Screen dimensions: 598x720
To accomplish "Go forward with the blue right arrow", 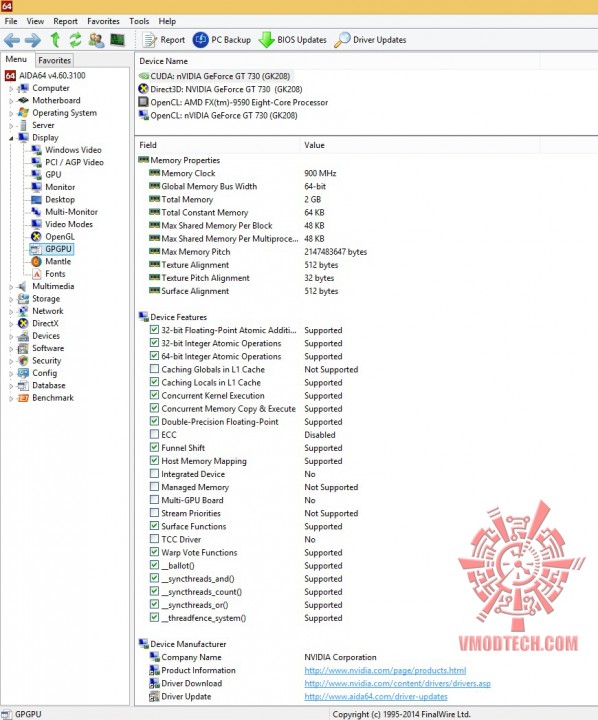I will coord(33,40).
